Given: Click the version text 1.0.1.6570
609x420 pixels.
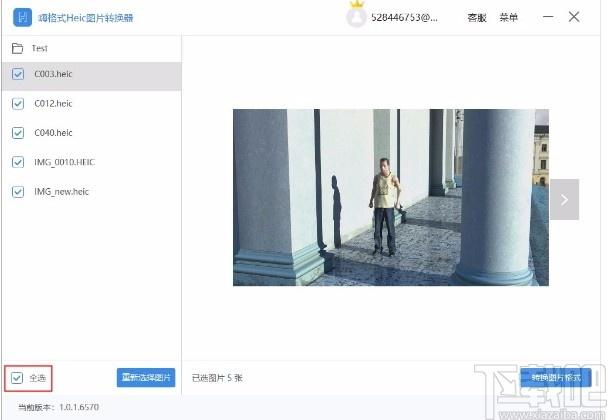Looking at the screenshot, I should click(x=79, y=407).
